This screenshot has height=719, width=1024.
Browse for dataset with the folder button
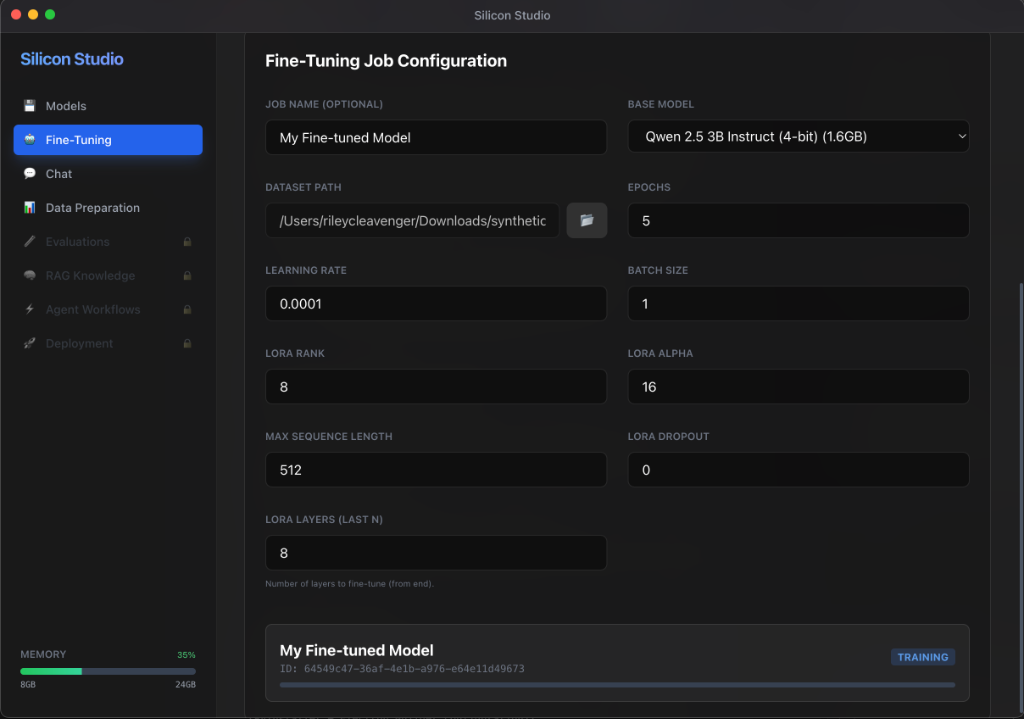click(586, 220)
